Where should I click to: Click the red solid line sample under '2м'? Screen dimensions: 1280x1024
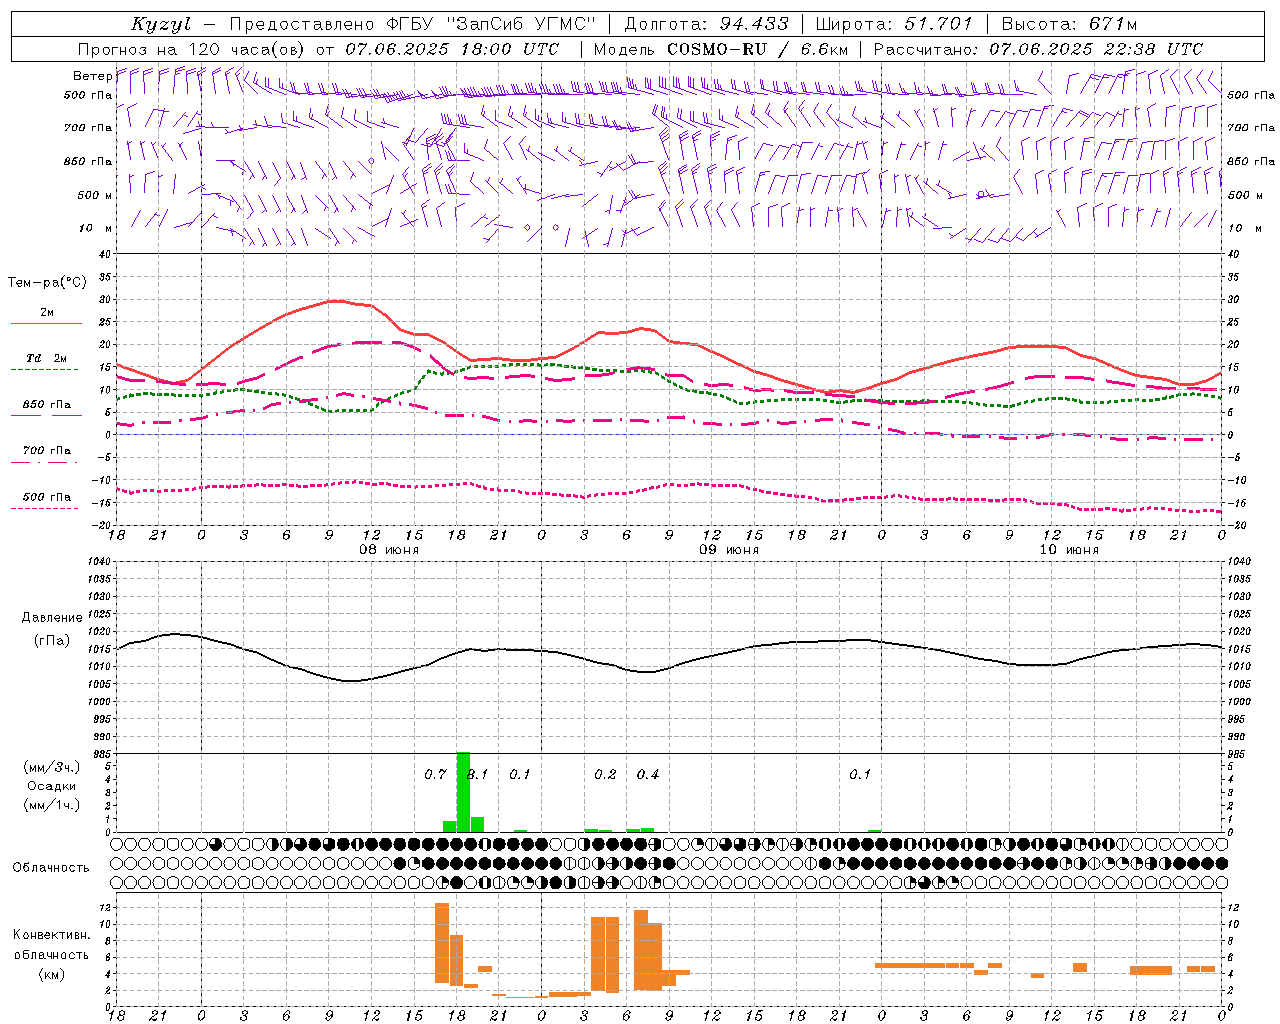pos(45,323)
